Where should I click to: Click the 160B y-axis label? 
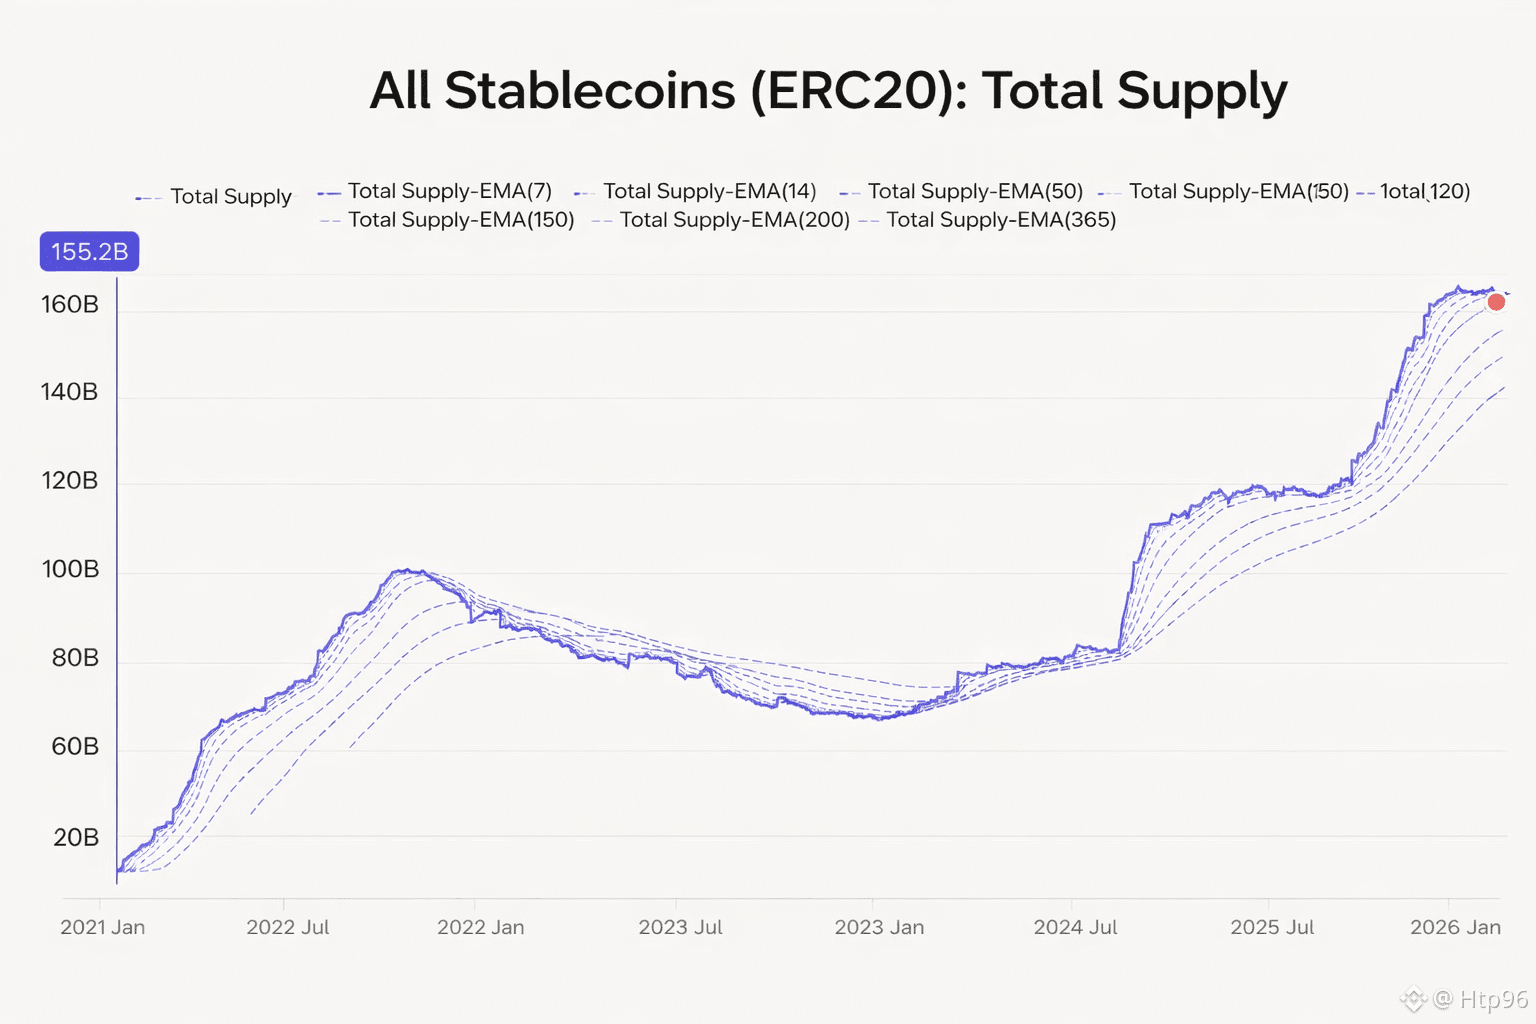pyautogui.click(x=70, y=304)
